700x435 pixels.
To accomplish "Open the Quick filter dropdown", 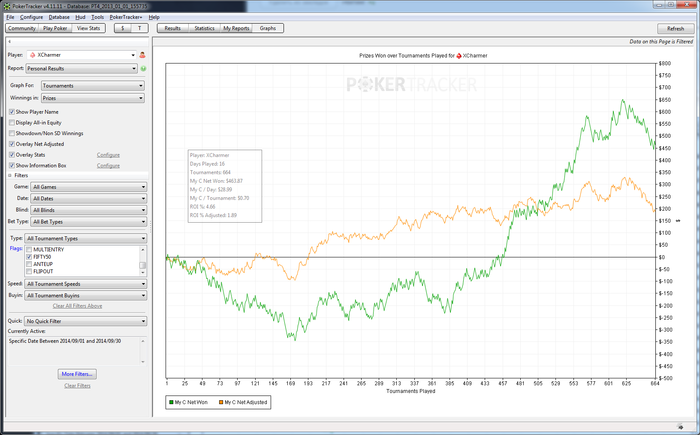I will pos(85,321).
